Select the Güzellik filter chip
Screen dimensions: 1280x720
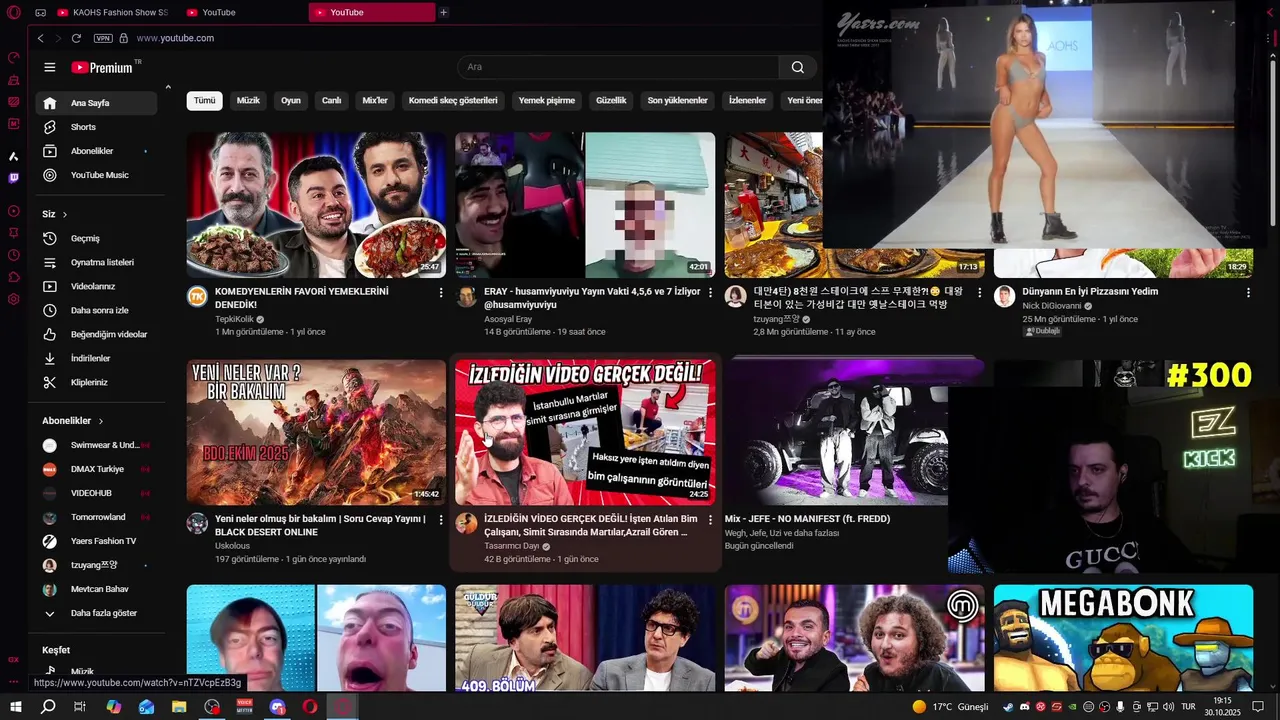tap(611, 100)
